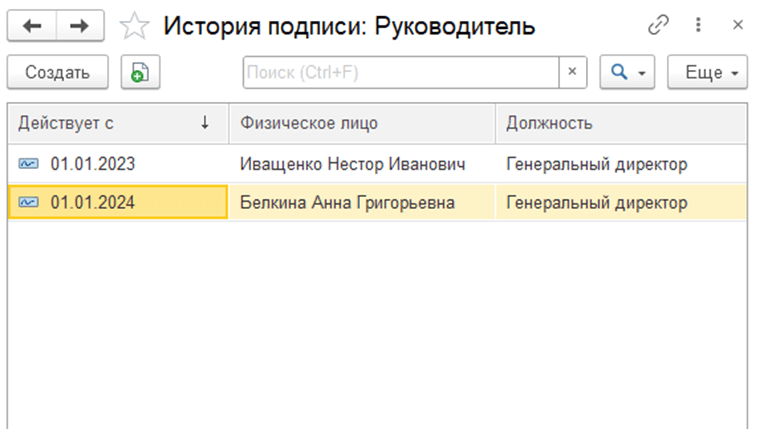Open the three-dots window menu
This screenshot has height=429, width=768.
pyautogui.click(x=699, y=26)
